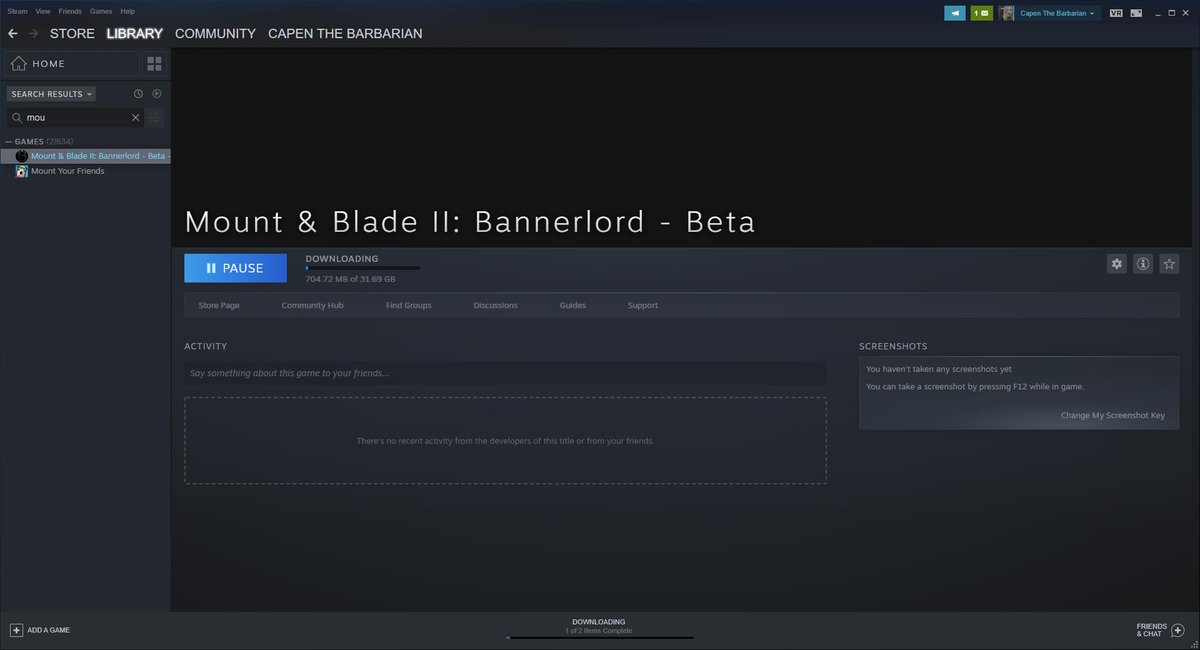Open the Community tab
This screenshot has height=650, width=1200.
point(215,33)
